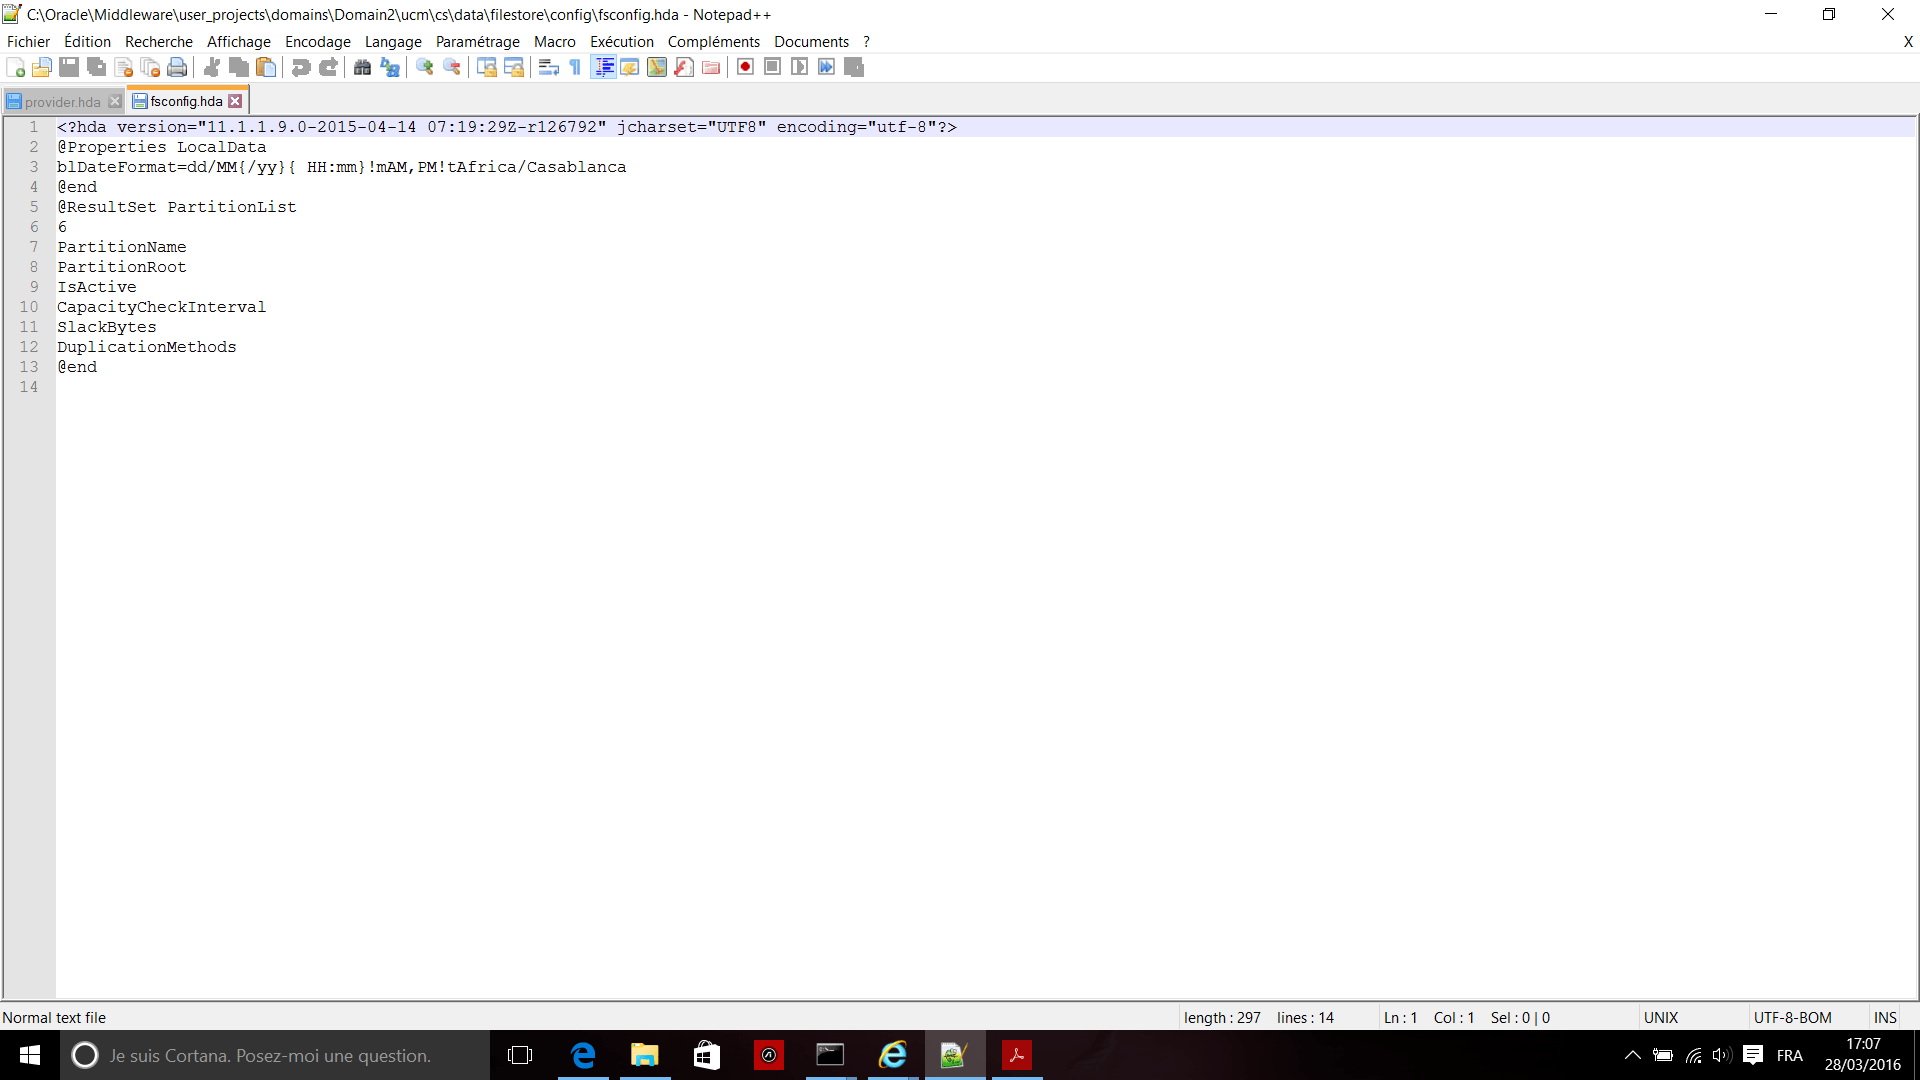Click the Zoom out magnifier icon
Screen dimensions: 1920x1080
(452, 67)
